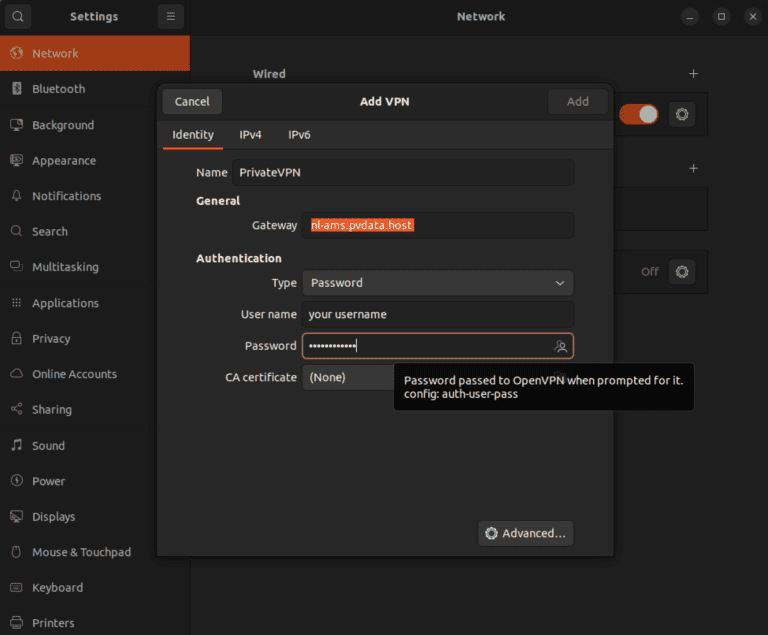Expand the authentication Type dropdown
Viewport: 768px width, 635px height.
(437, 283)
